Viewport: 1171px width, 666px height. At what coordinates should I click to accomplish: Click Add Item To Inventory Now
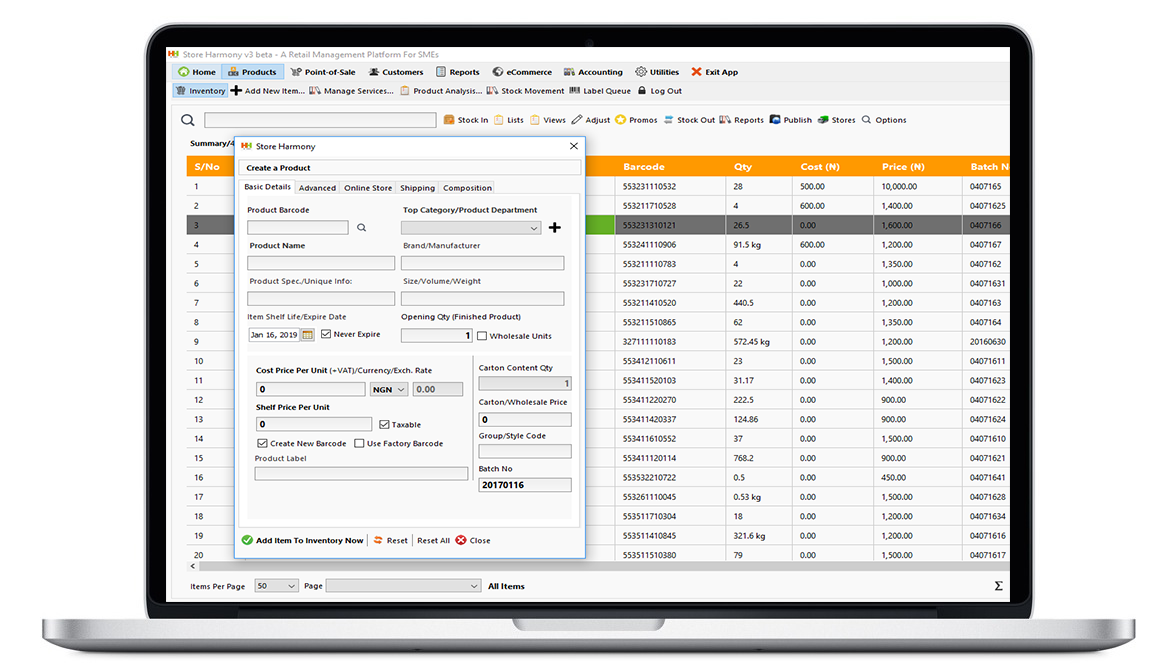pyautogui.click(x=302, y=541)
